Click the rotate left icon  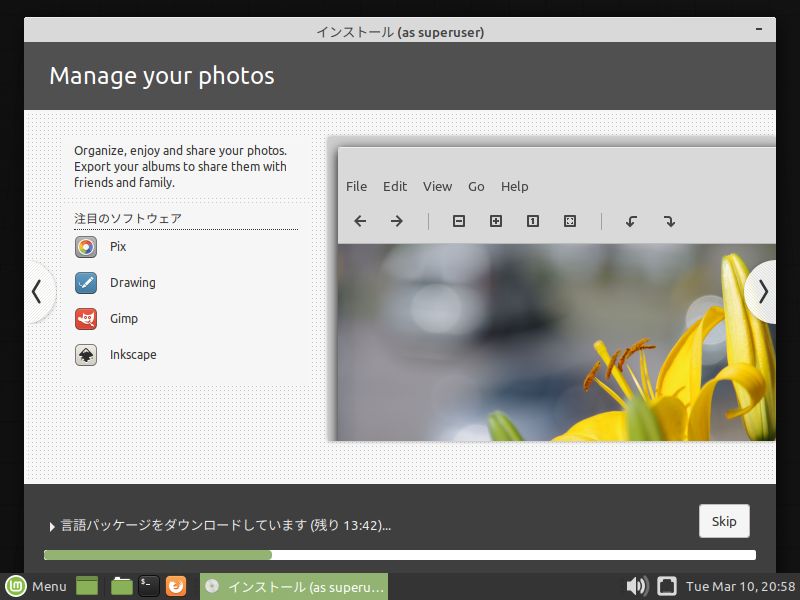[x=632, y=221]
